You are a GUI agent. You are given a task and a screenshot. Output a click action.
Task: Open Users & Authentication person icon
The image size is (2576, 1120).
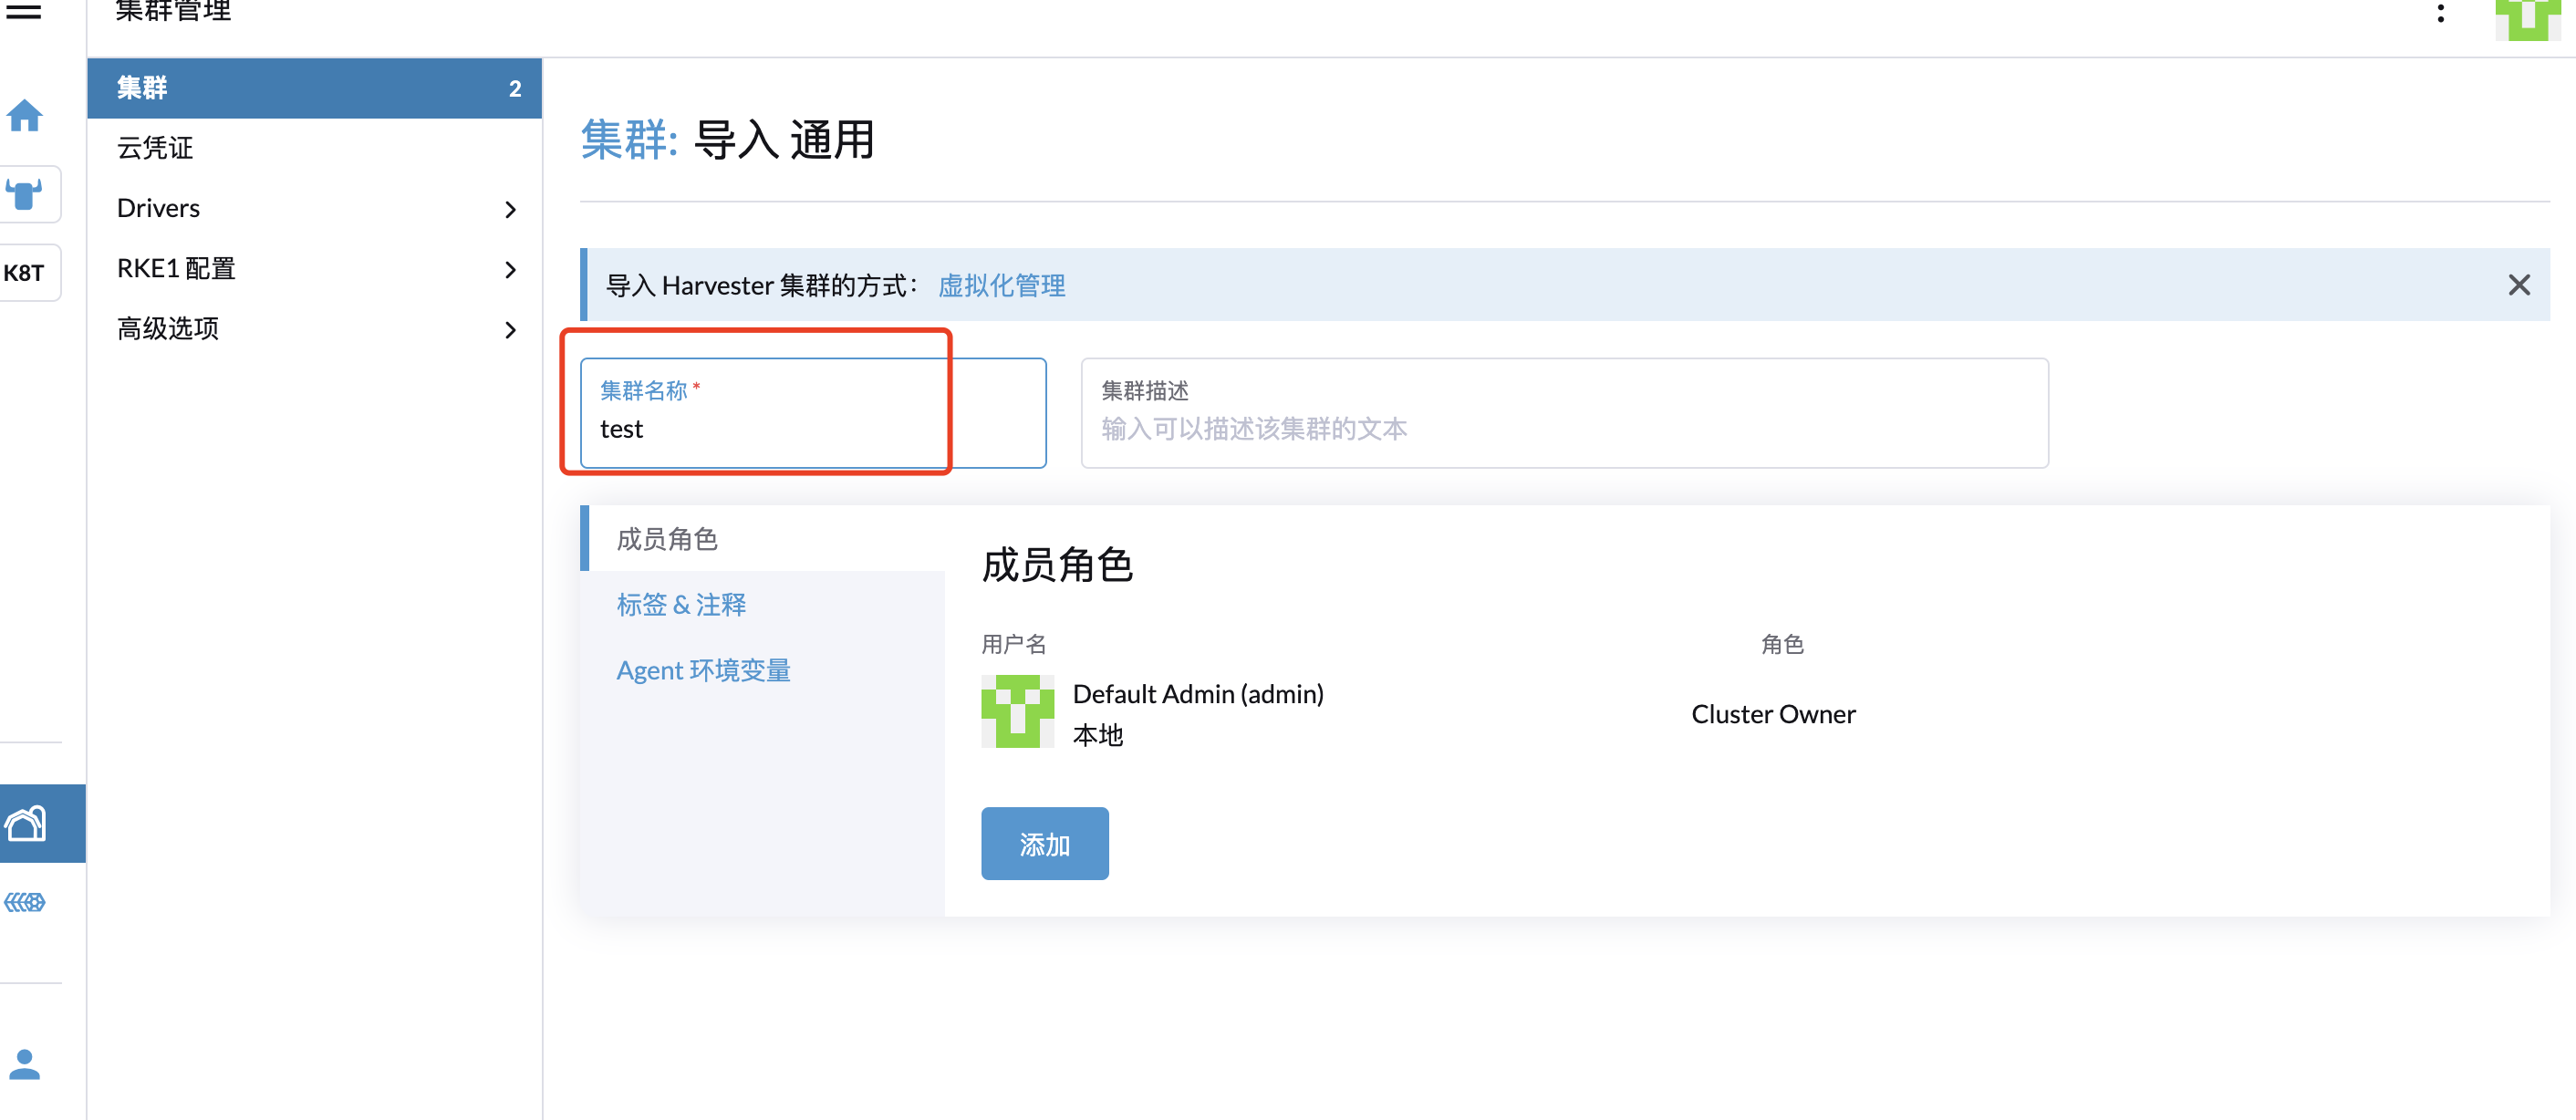pos(24,1064)
